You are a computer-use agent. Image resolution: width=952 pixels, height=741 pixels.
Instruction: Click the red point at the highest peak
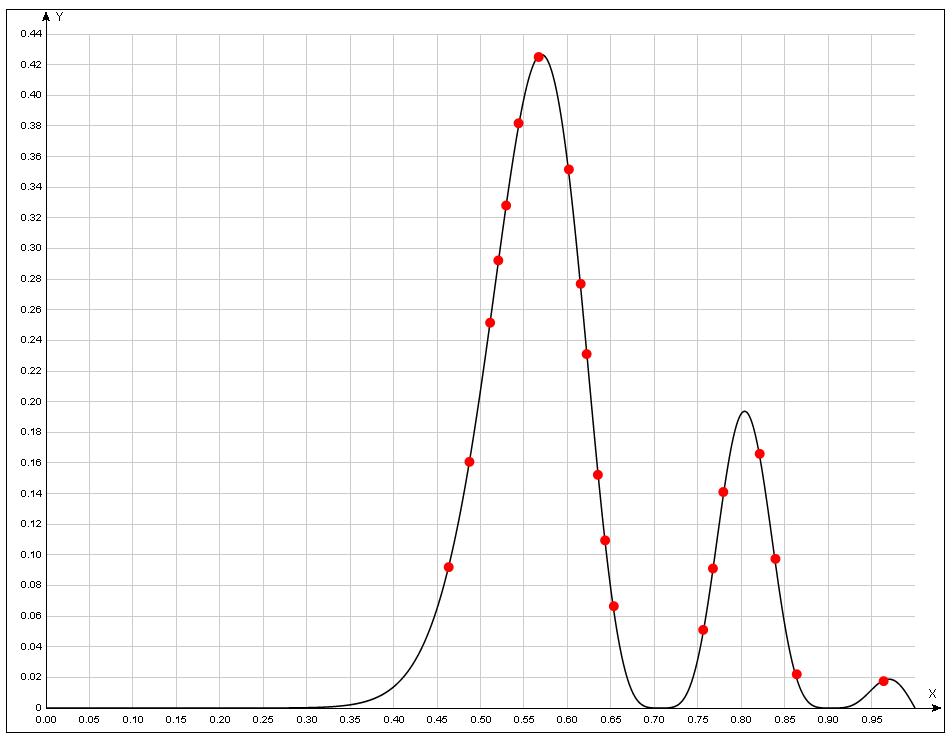pos(539,57)
